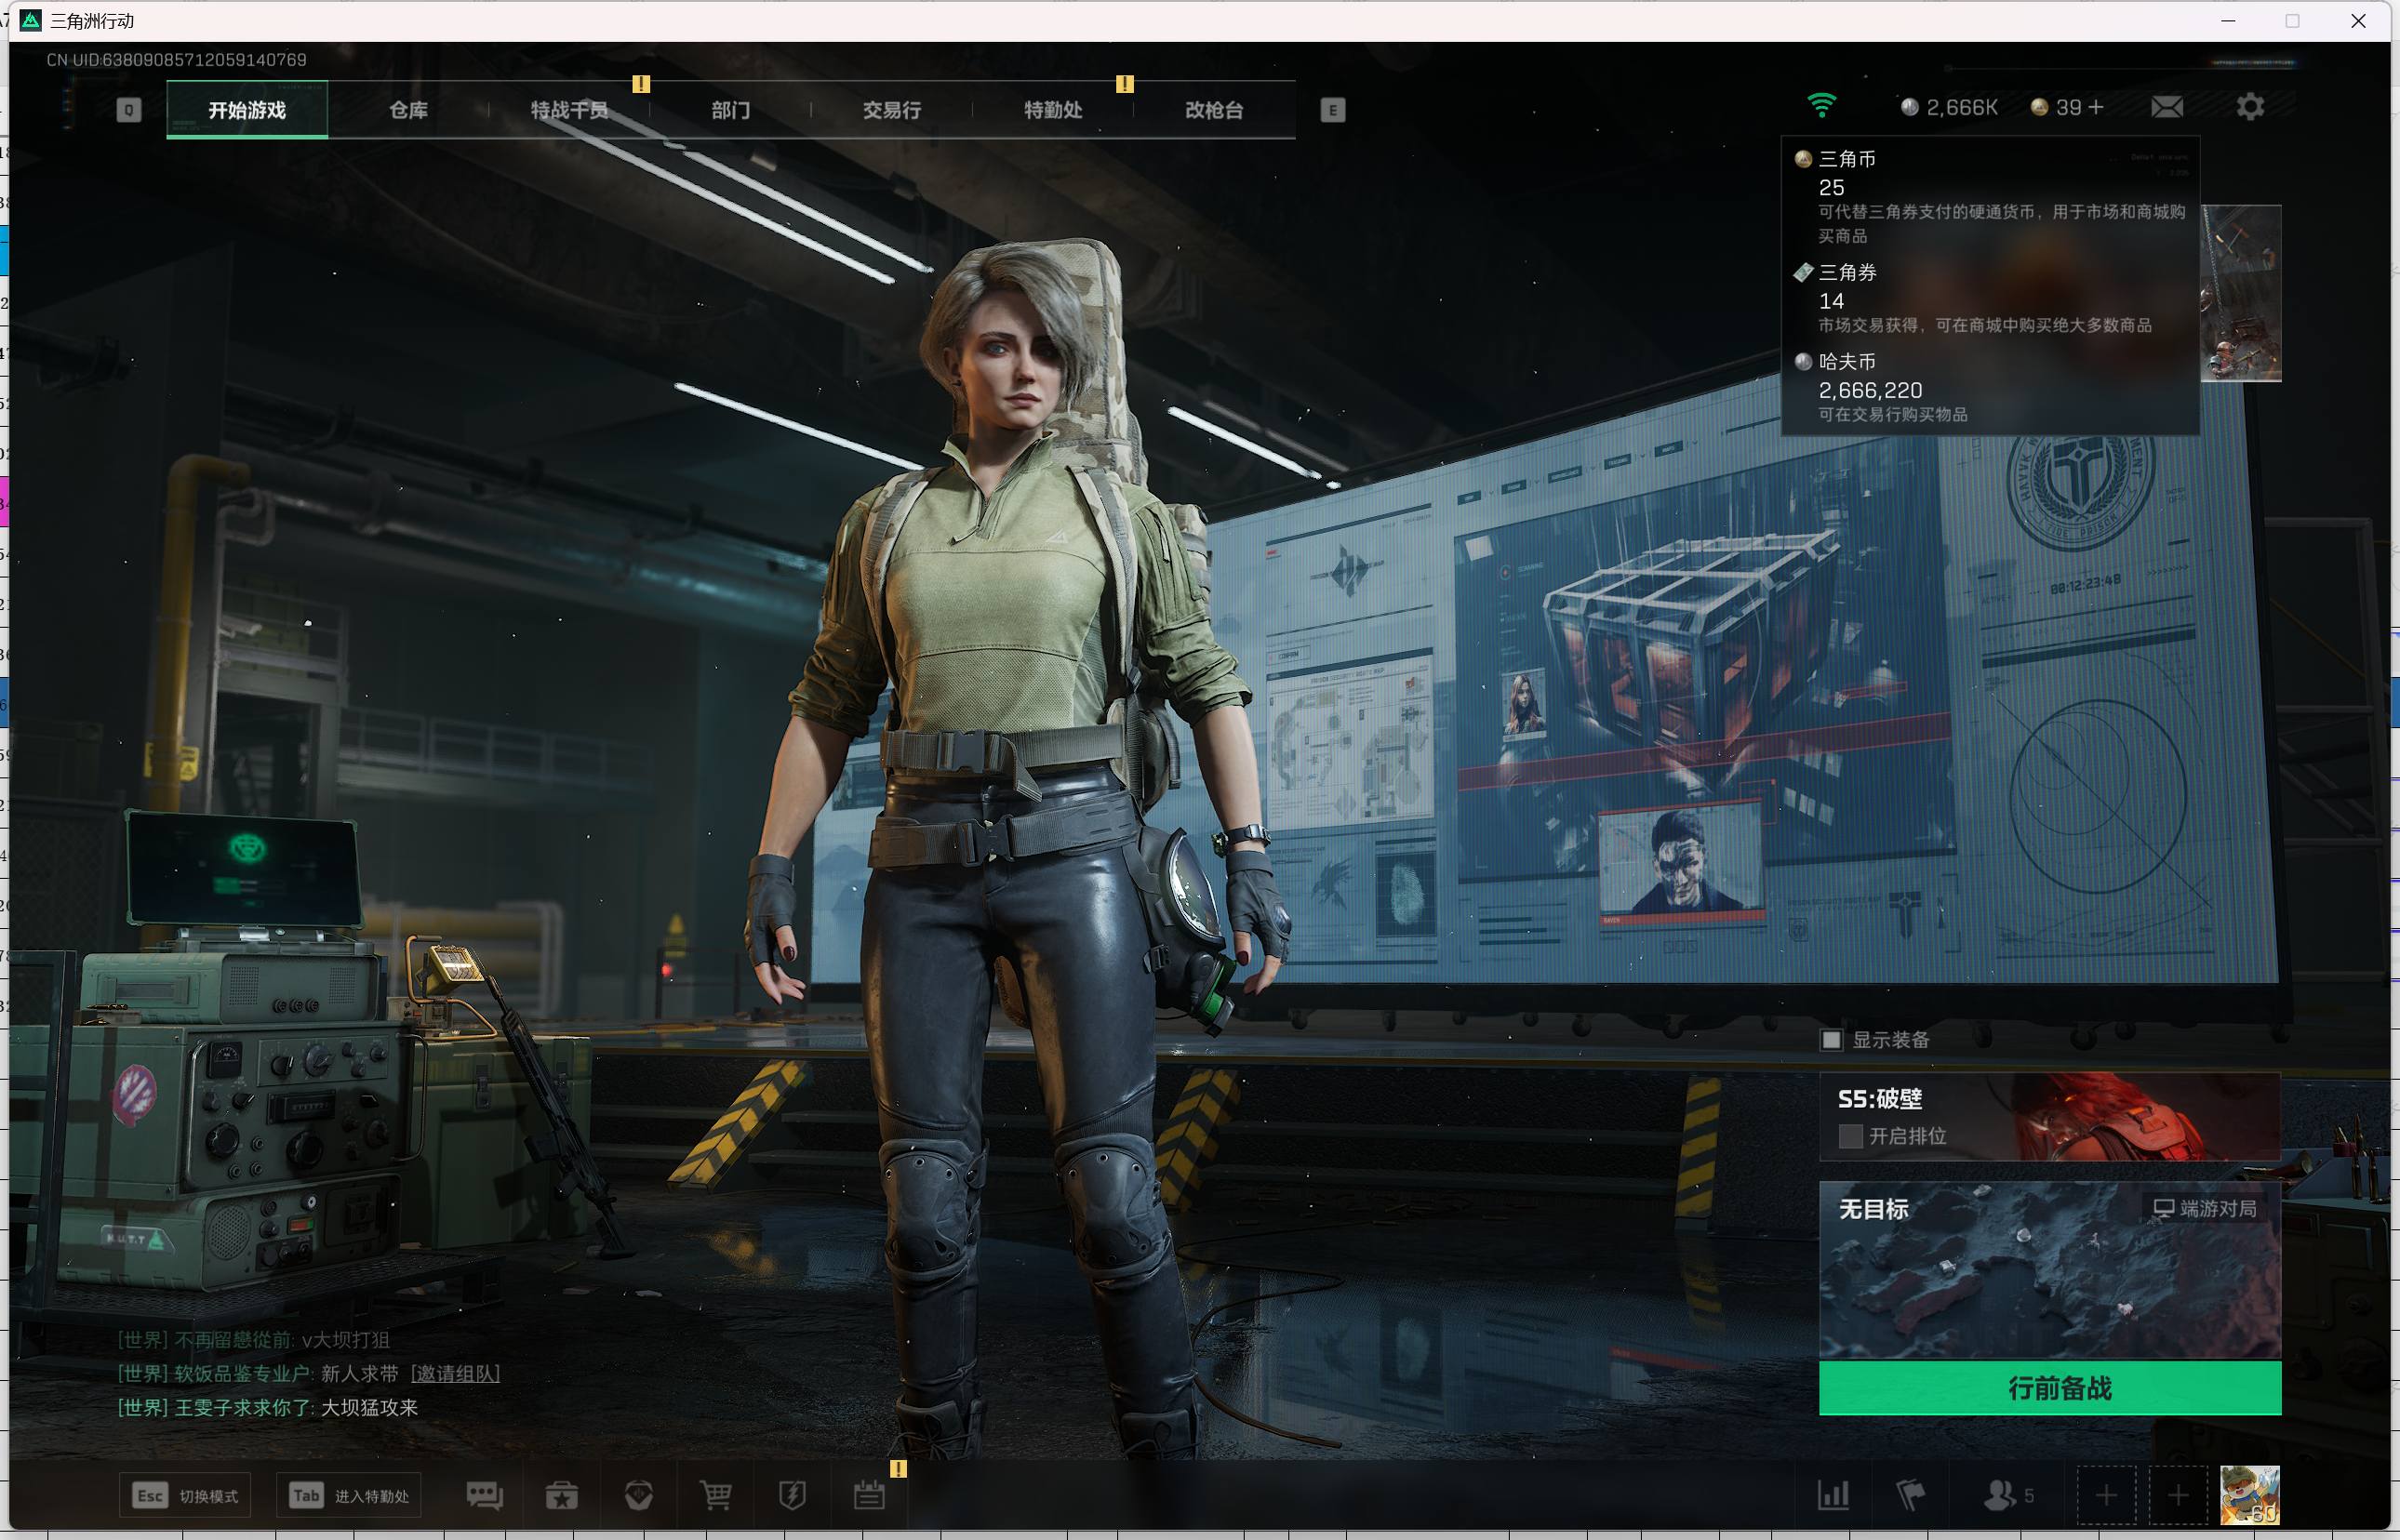Click the 切换模式 Esc button
Viewport: 2400px width, 1540px height.
[x=185, y=1495]
